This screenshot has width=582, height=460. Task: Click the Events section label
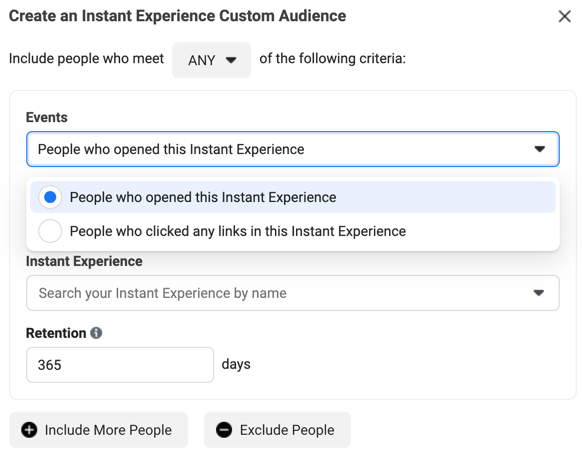pos(47,117)
